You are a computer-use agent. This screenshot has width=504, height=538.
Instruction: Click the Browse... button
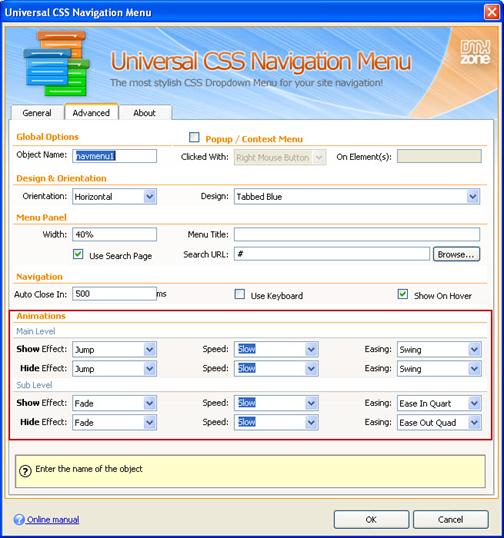coord(456,255)
